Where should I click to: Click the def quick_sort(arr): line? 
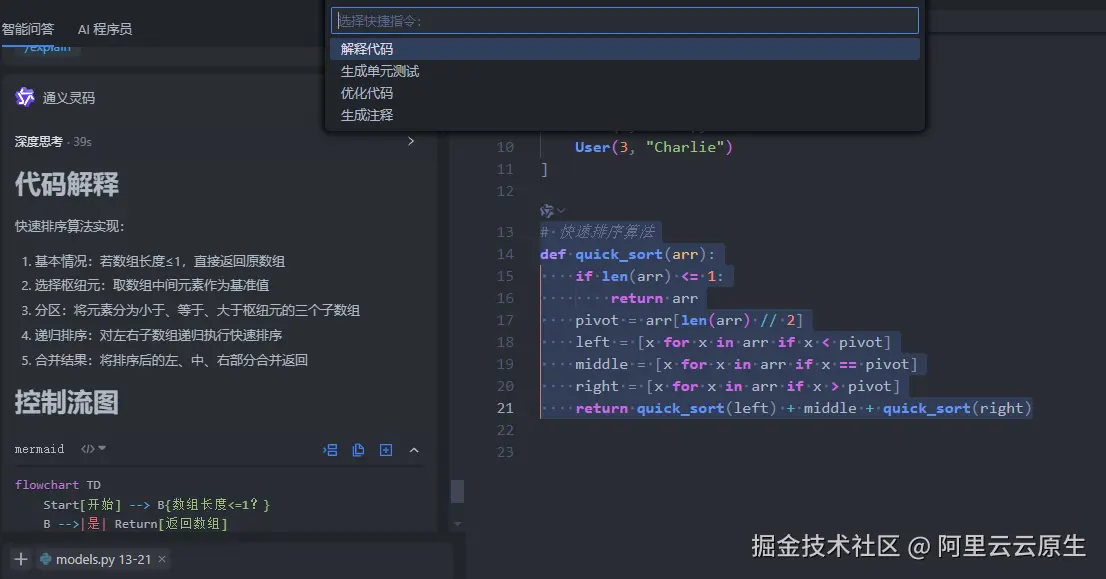point(628,254)
